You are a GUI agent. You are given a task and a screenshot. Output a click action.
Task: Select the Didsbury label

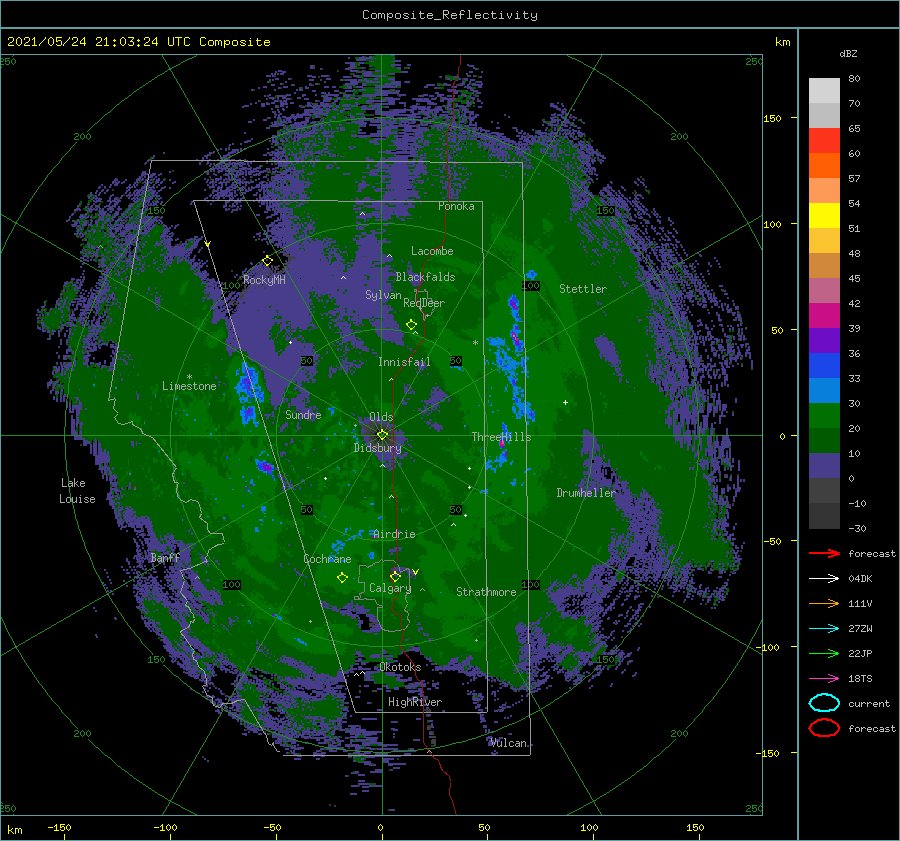(377, 448)
